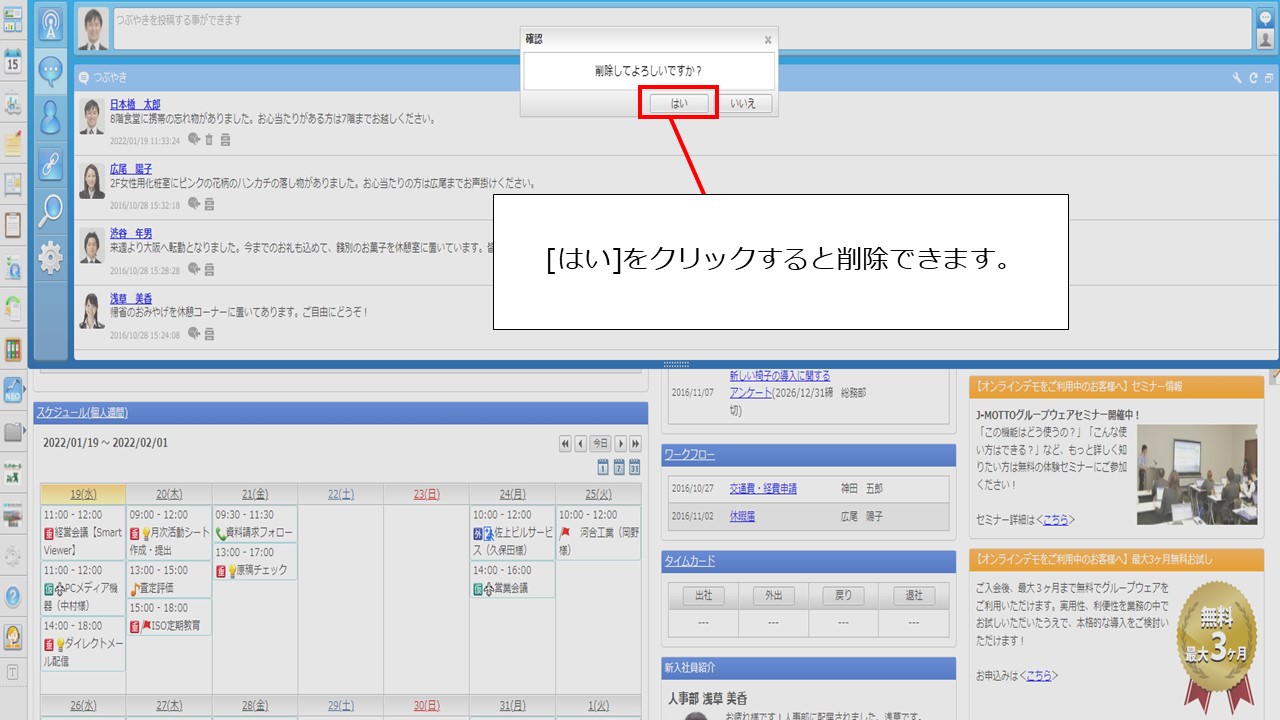
Task: Click reply icon on 浅草 美香's post
Action: coord(194,335)
